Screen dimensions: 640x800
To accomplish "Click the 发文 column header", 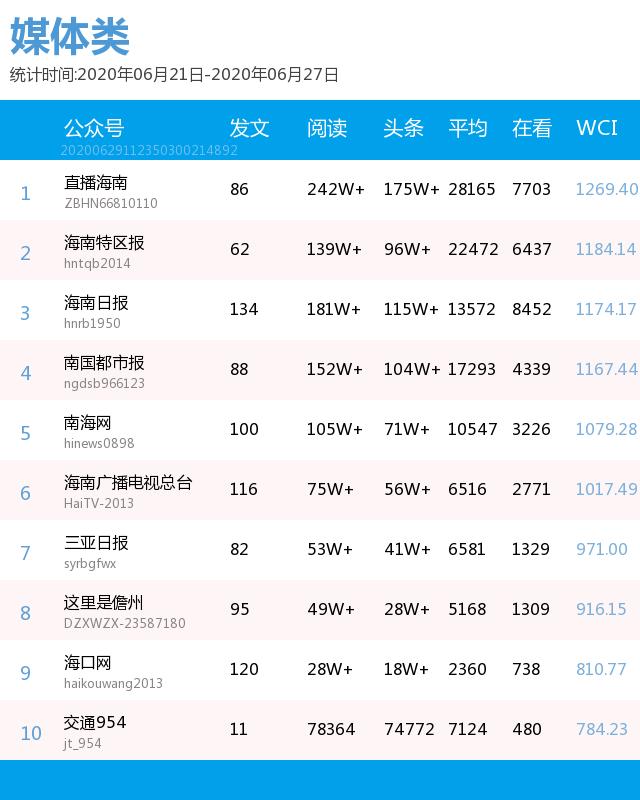I will [249, 128].
